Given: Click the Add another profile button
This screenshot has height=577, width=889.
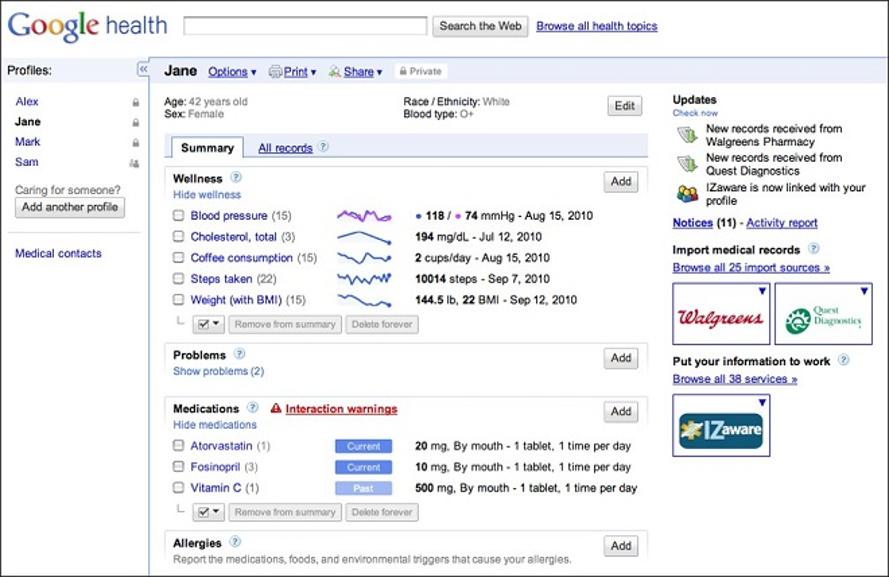Looking at the screenshot, I should [x=70, y=207].
